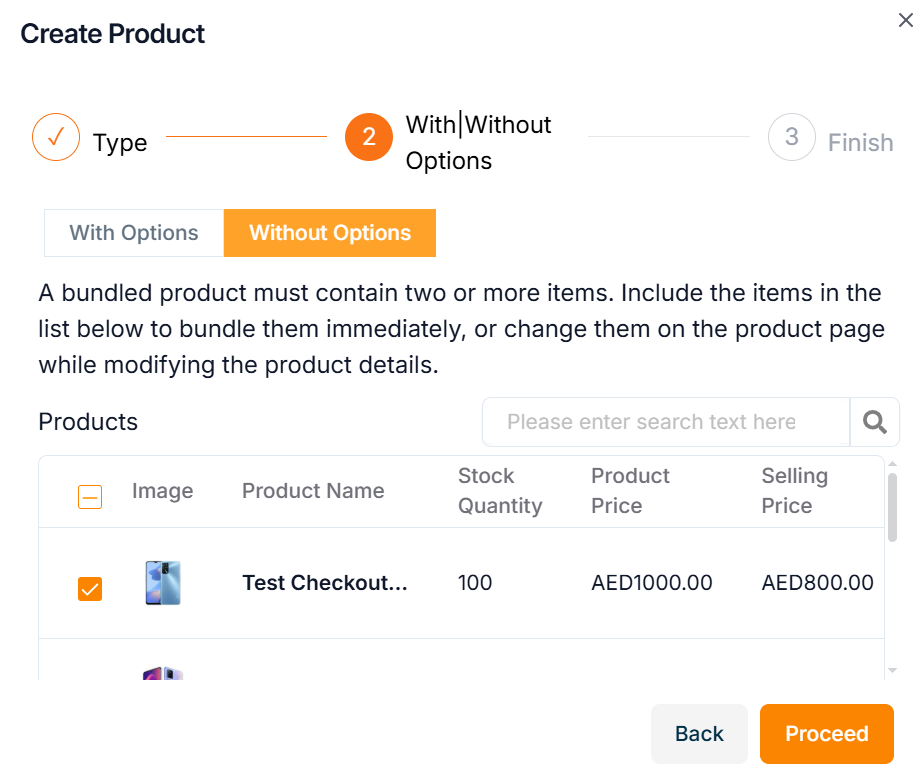Go back using the Back button

click(699, 734)
